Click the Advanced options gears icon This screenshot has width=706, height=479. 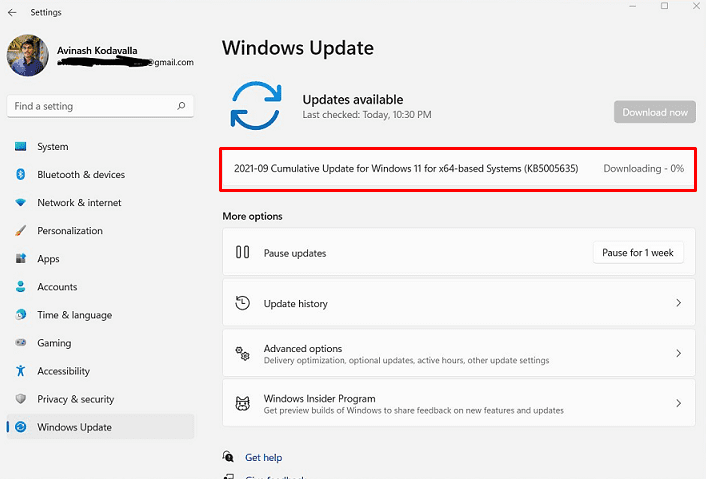[242, 353]
